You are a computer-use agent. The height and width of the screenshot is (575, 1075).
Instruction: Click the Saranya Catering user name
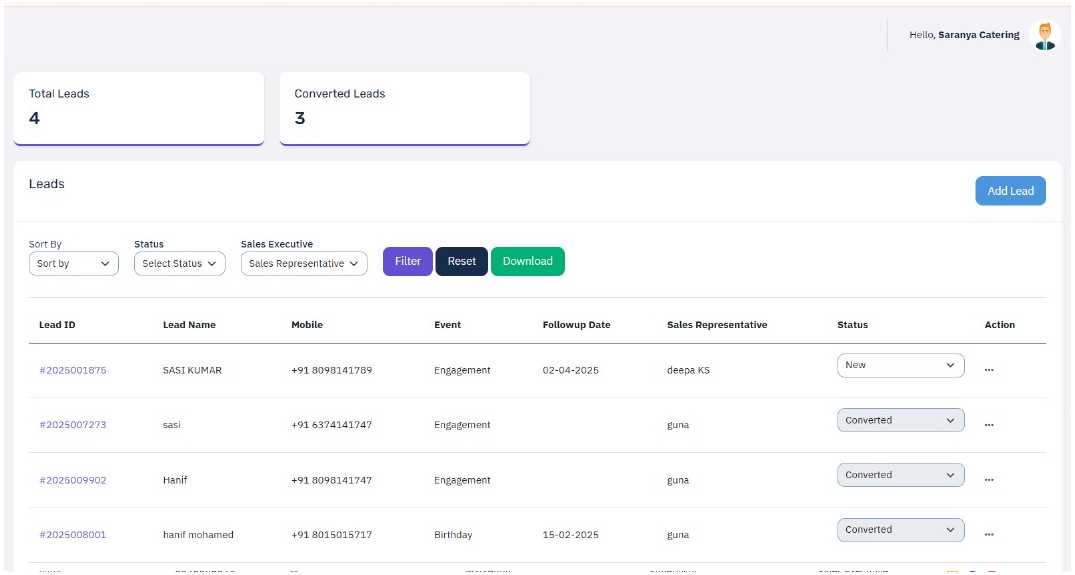tap(978, 35)
